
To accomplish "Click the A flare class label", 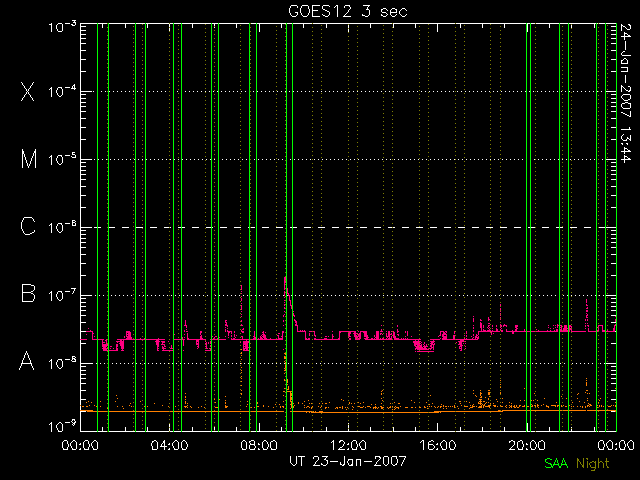I will click(x=27, y=361).
